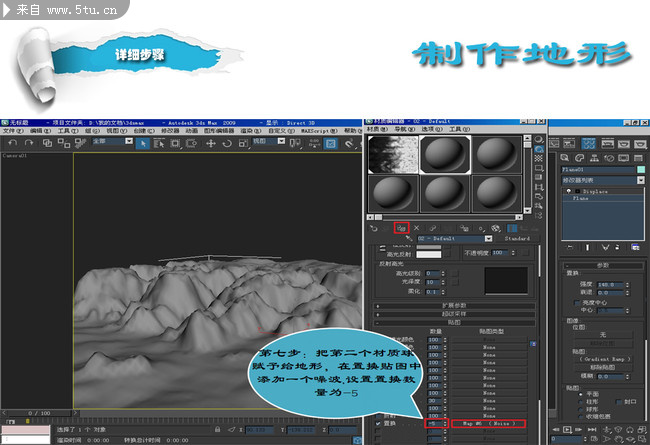This screenshot has height=445, width=650.
Task: Click the Undo arrow in main toolbar
Action: (x=8, y=143)
